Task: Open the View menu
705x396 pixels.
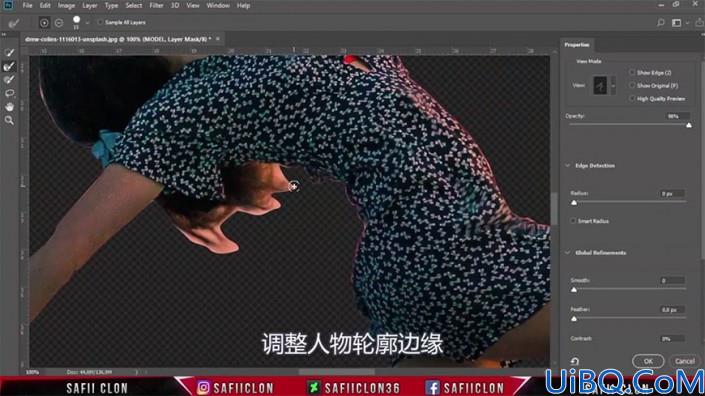Action: (x=193, y=5)
